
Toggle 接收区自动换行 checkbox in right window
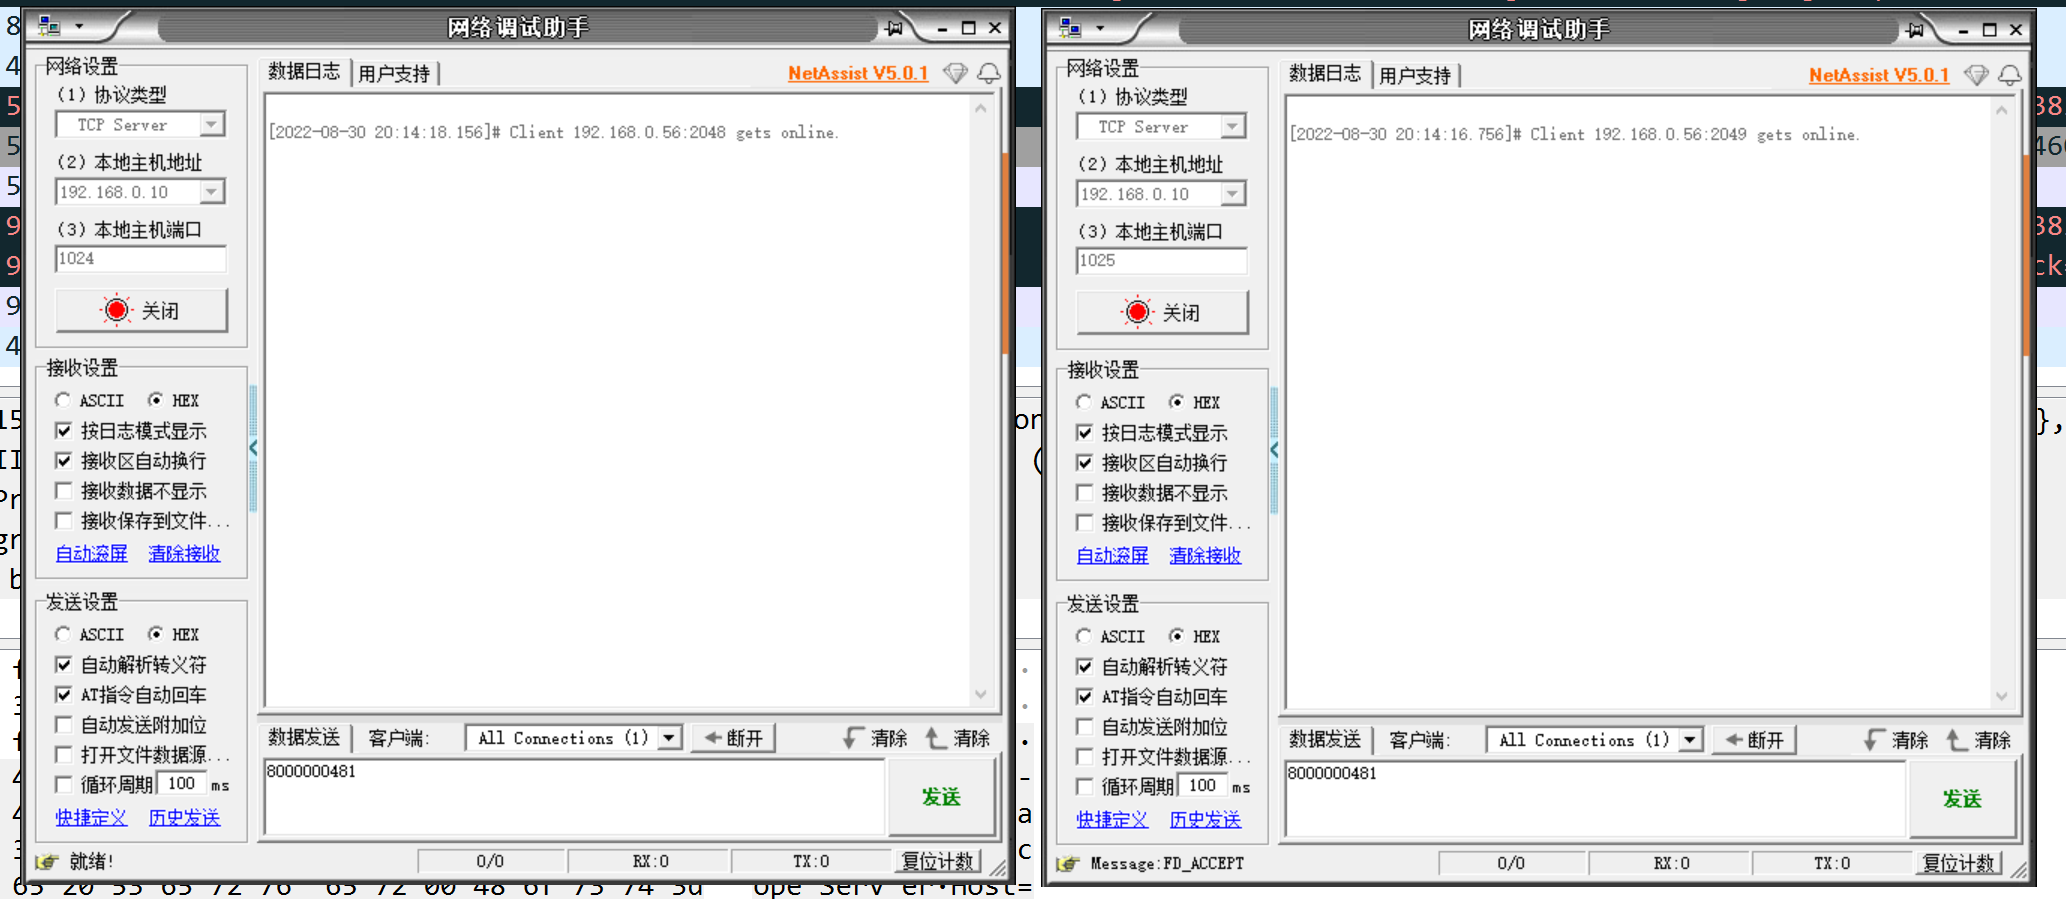coord(1085,463)
